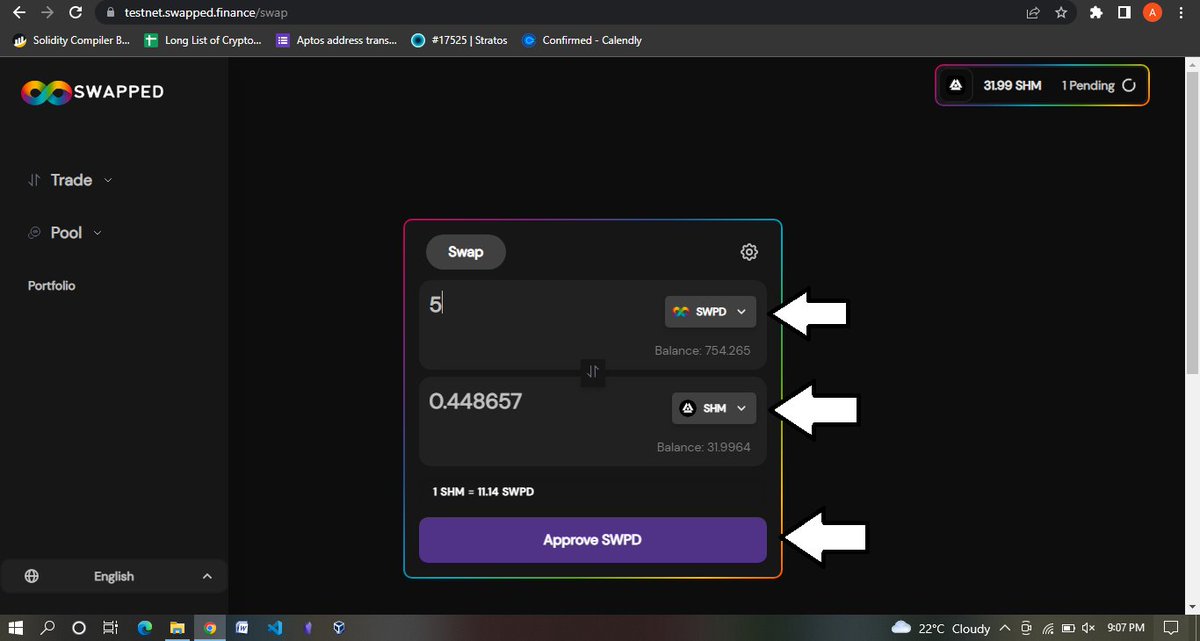The width and height of the screenshot is (1200, 641).
Task: Open the English language selector
Action: pos(114,576)
